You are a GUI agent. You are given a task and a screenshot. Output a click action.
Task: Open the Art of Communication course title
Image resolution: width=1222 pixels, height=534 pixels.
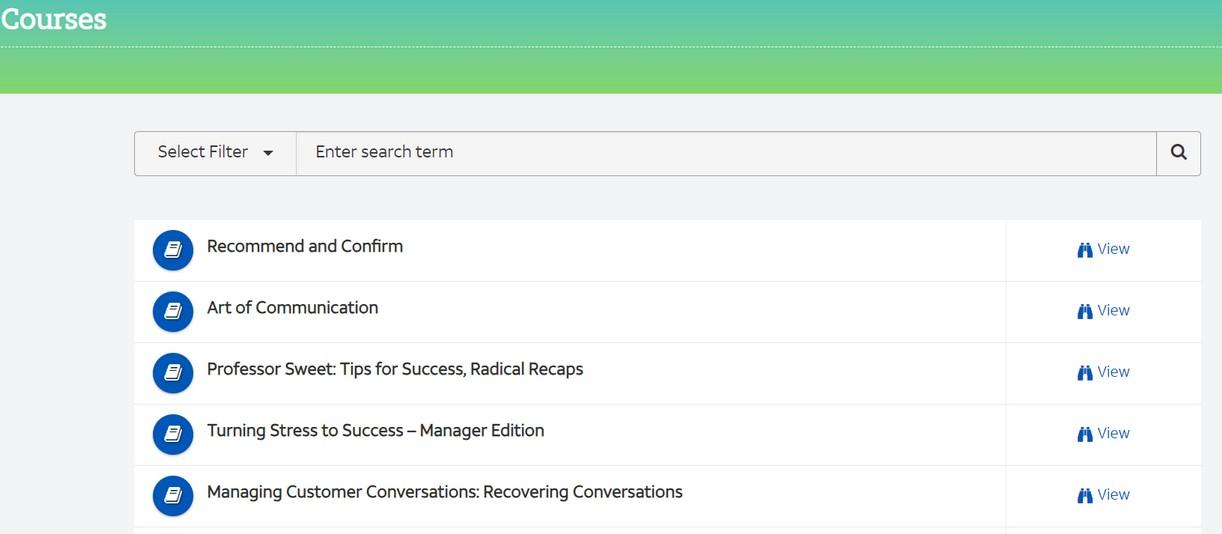point(292,308)
